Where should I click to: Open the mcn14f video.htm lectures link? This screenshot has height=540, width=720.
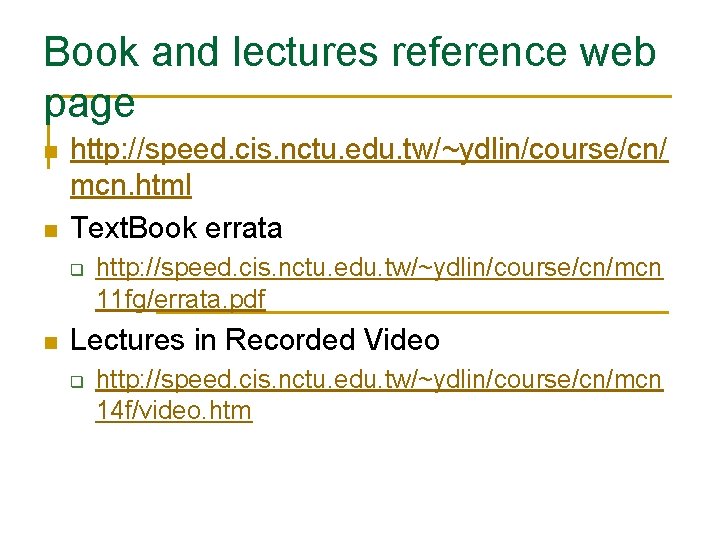379,380
